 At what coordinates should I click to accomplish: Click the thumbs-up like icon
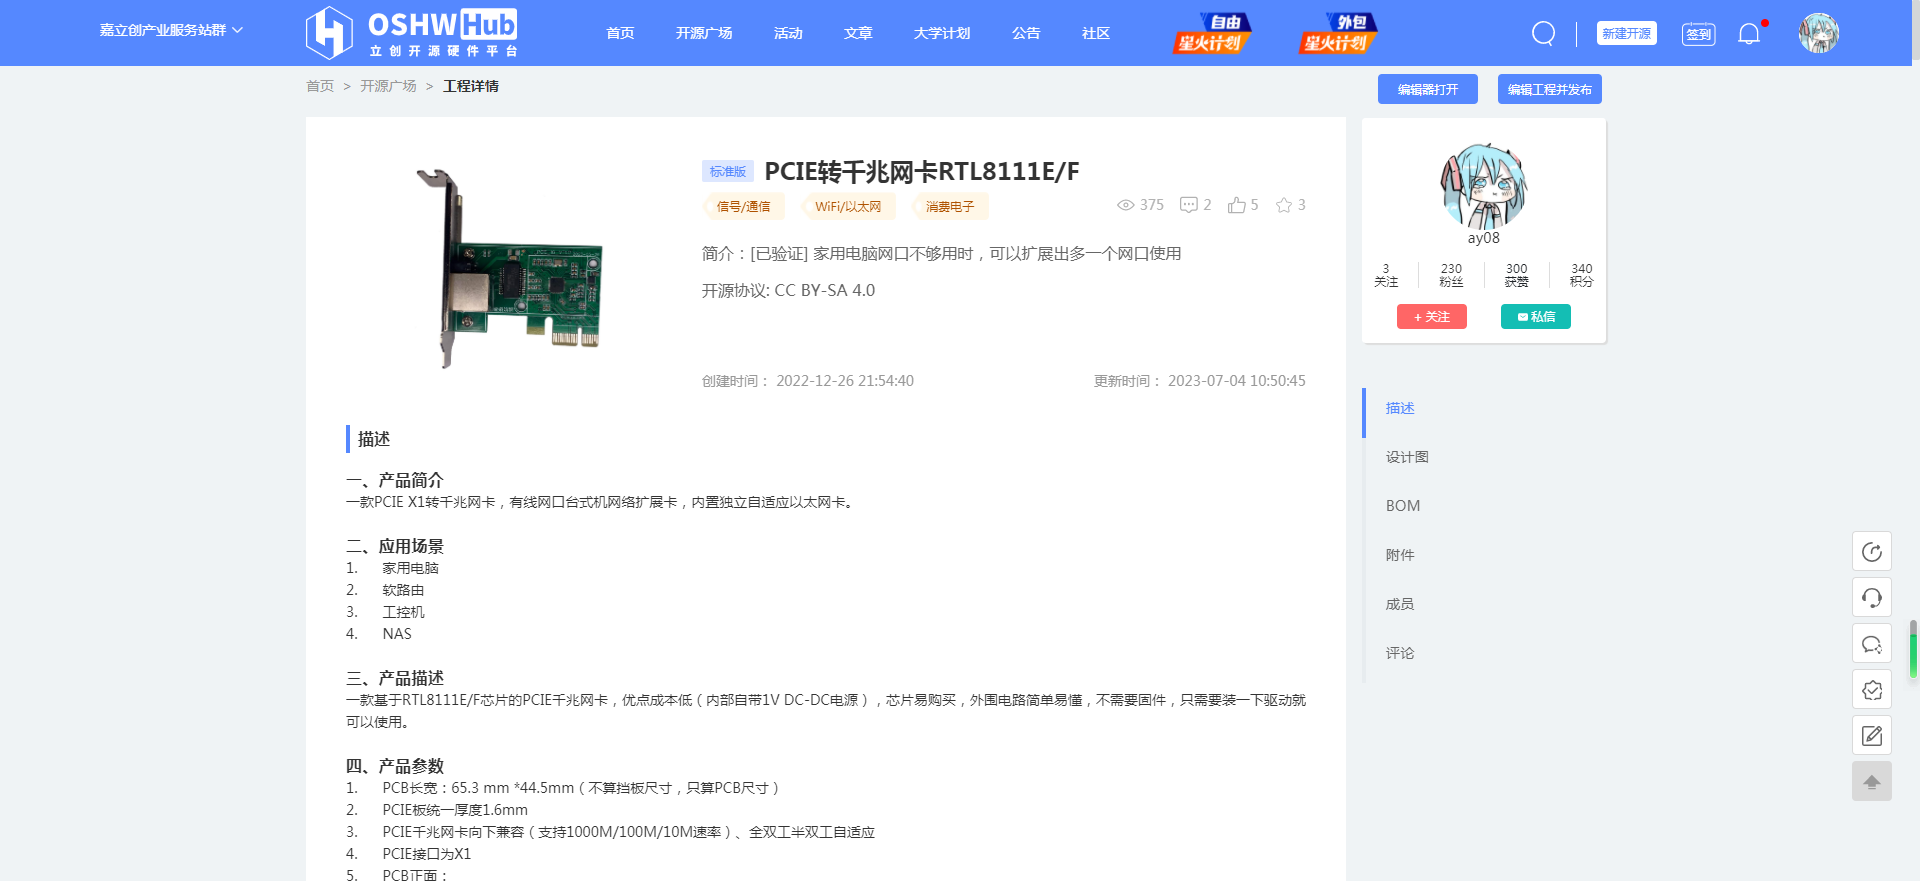(x=1237, y=205)
